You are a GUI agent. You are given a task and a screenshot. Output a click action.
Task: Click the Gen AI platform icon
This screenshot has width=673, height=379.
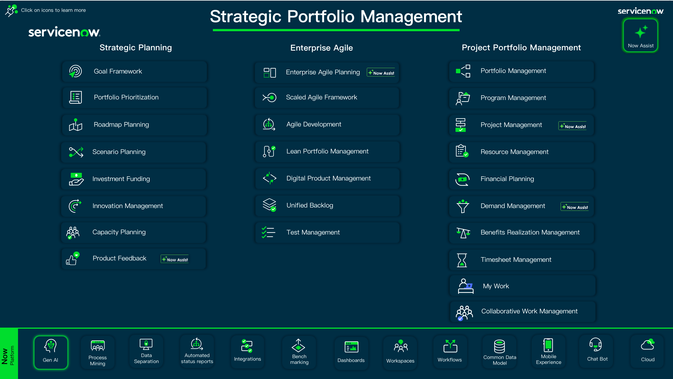pos(51,352)
